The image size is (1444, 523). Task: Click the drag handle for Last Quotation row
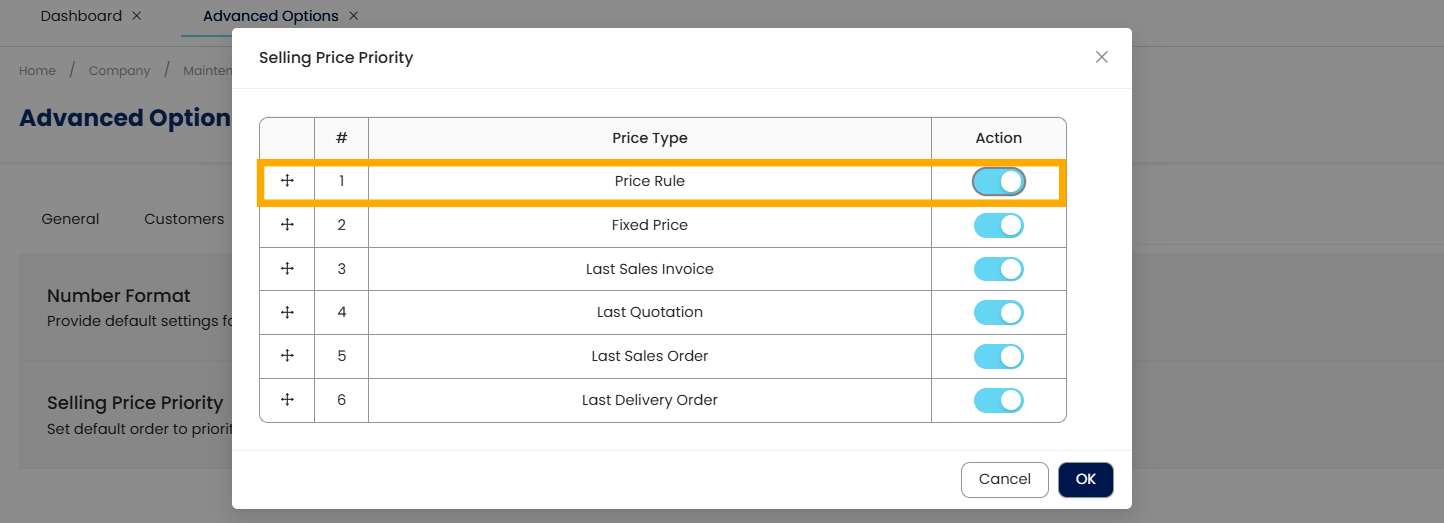(x=287, y=312)
